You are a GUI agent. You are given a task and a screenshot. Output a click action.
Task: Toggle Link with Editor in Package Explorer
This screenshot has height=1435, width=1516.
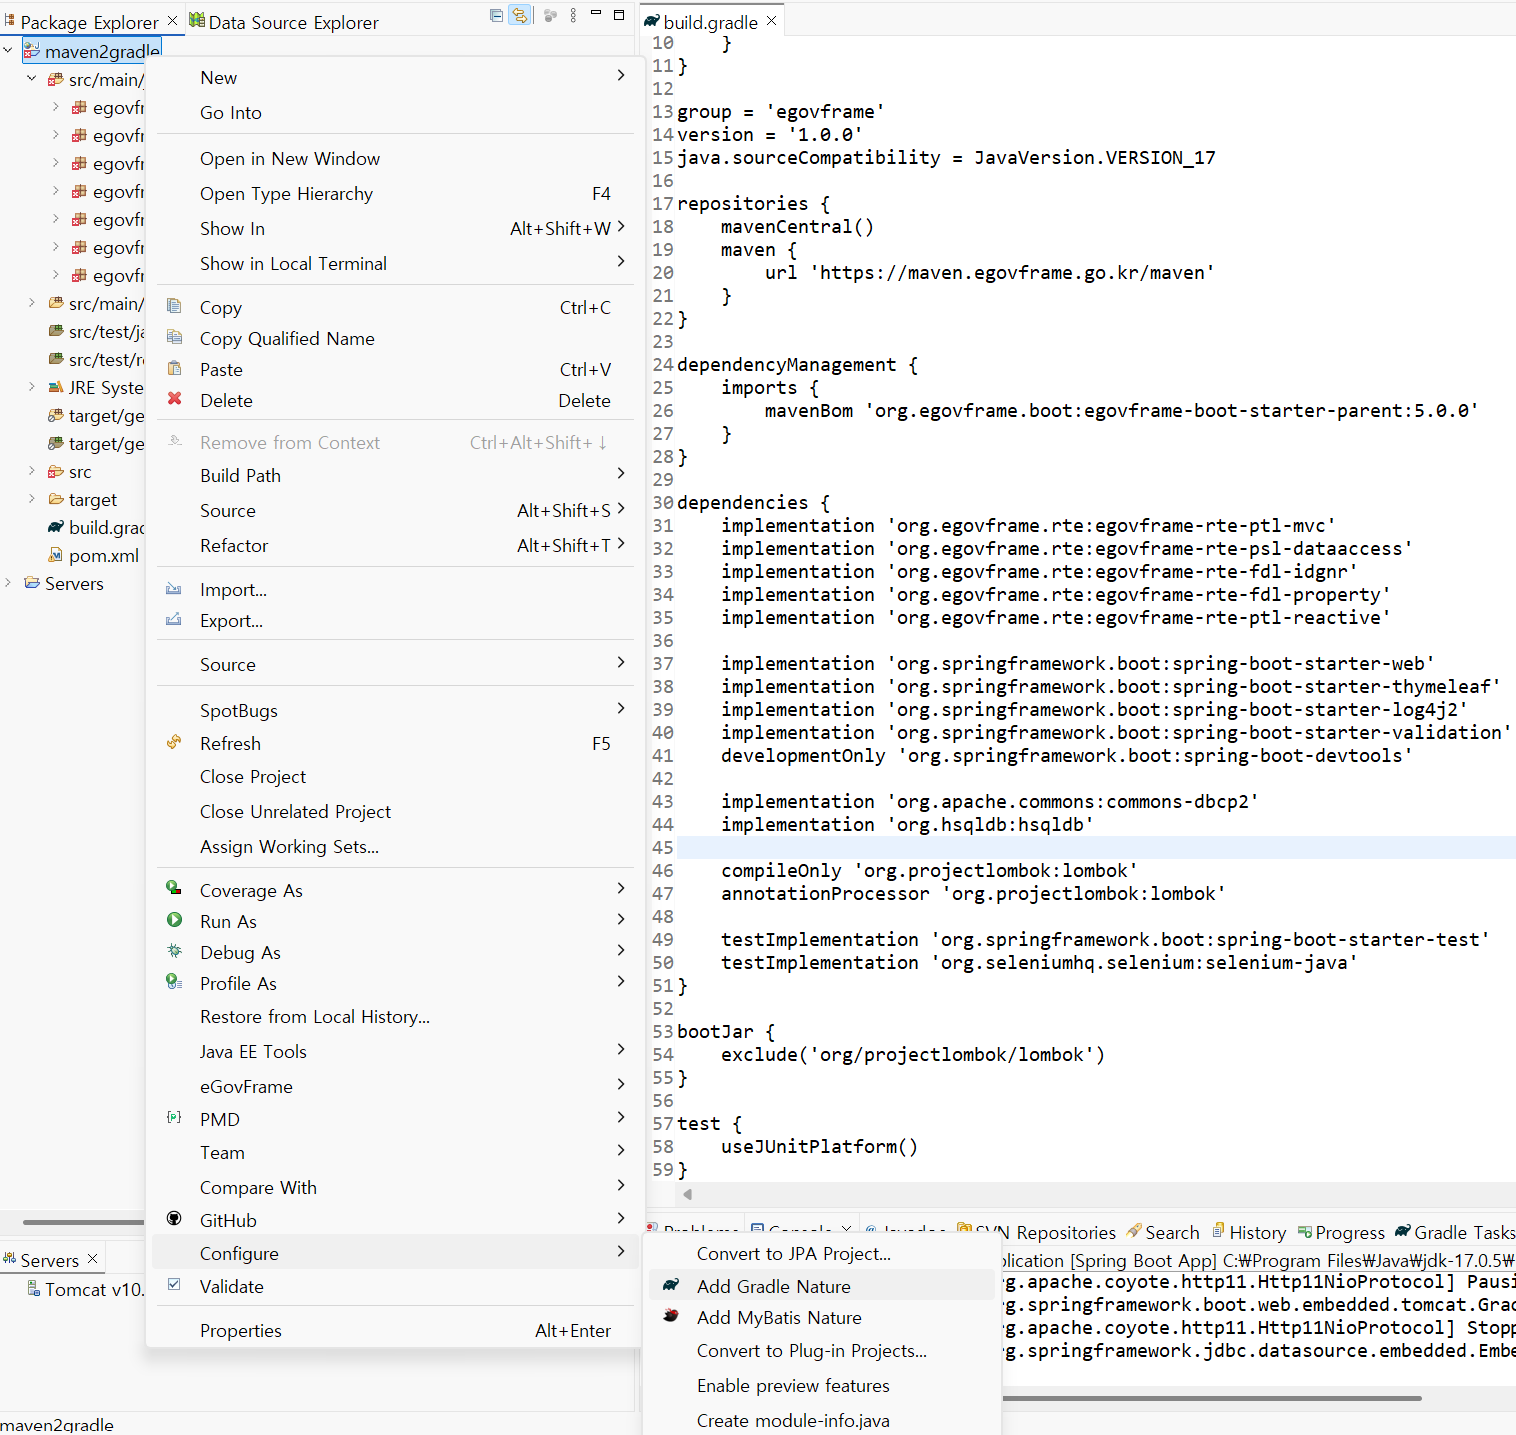(x=520, y=15)
